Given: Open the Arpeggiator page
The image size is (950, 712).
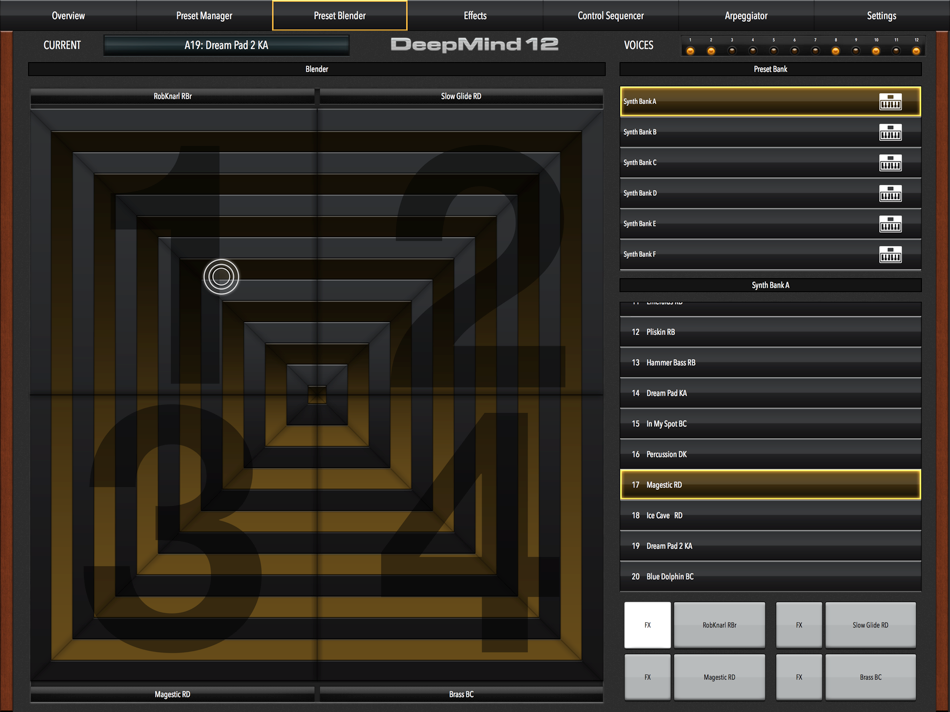Looking at the screenshot, I should click(x=745, y=14).
